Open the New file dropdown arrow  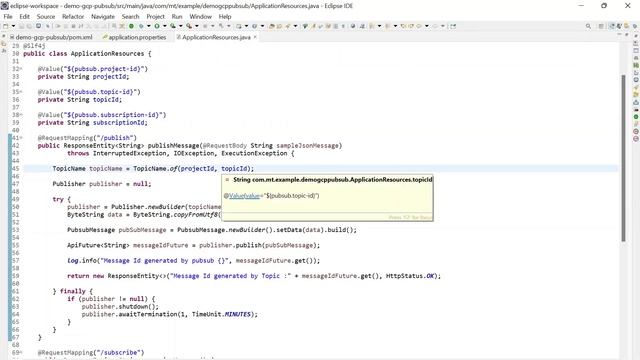13,26
